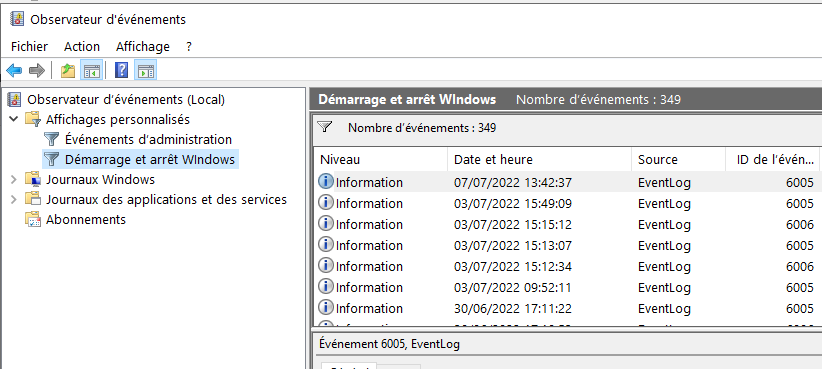Select the event dated 03/07/2022 09:52:11
The width and height of the screenshot is (822, 369).
[x=568, y=287]
